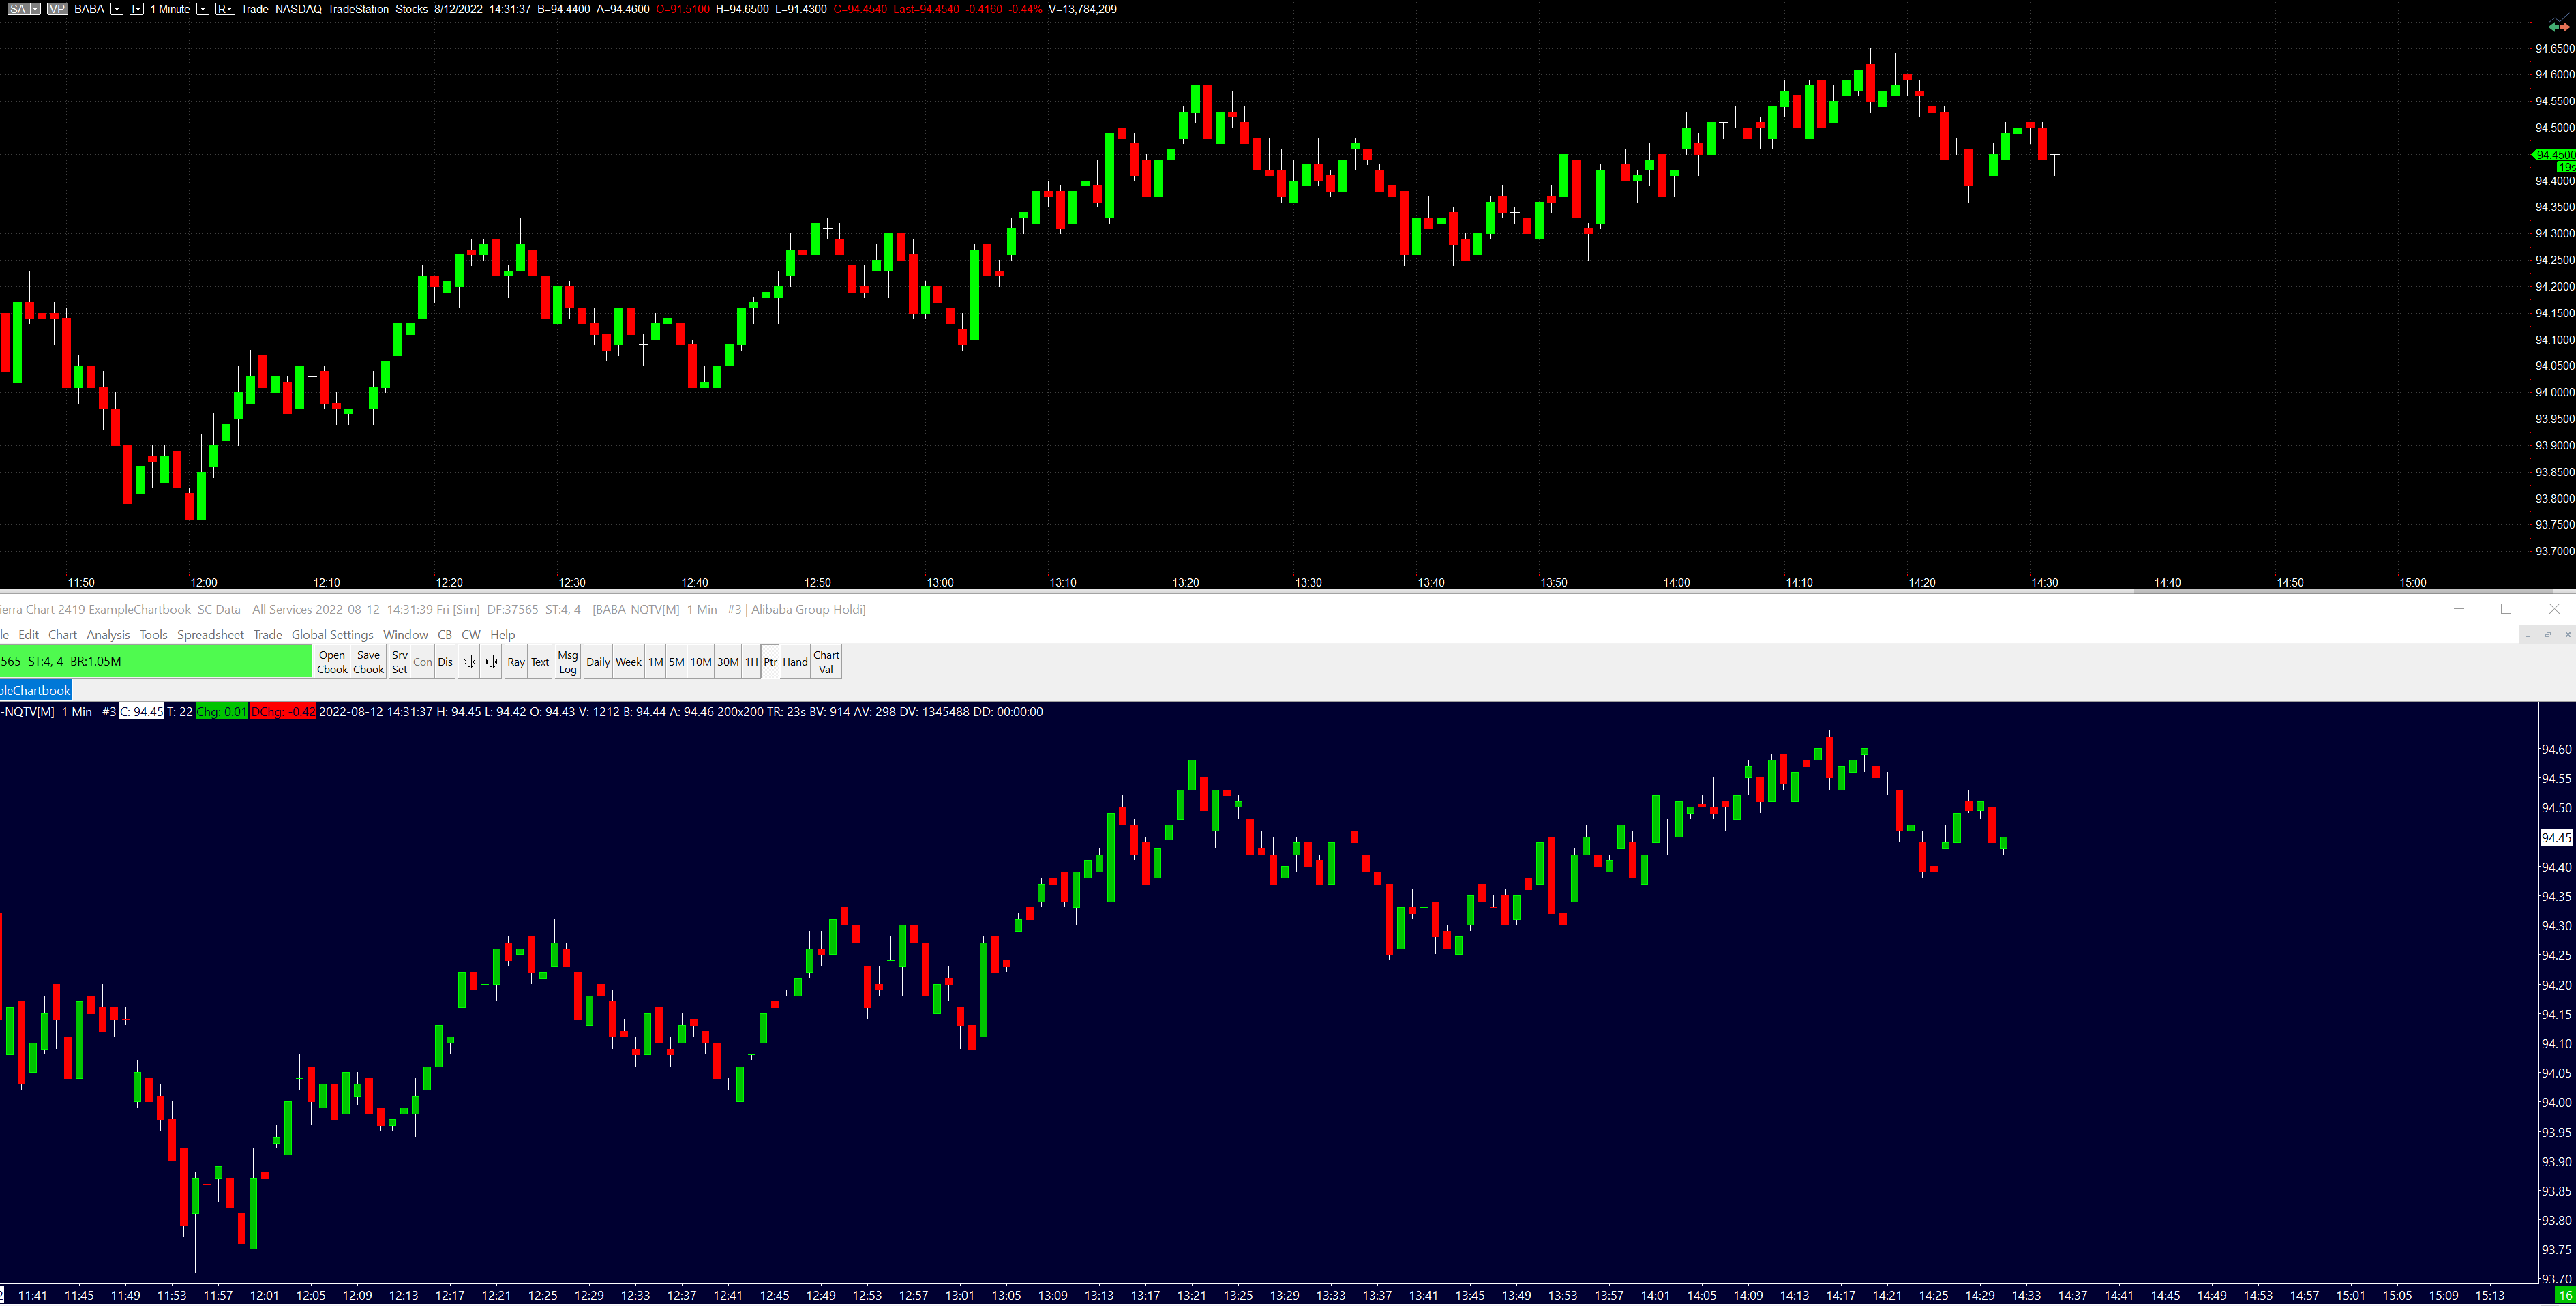Switch chart to 5M timeframe
Image resolution: width=2576 pixels, height=1306 pixels.
[677, 662]
